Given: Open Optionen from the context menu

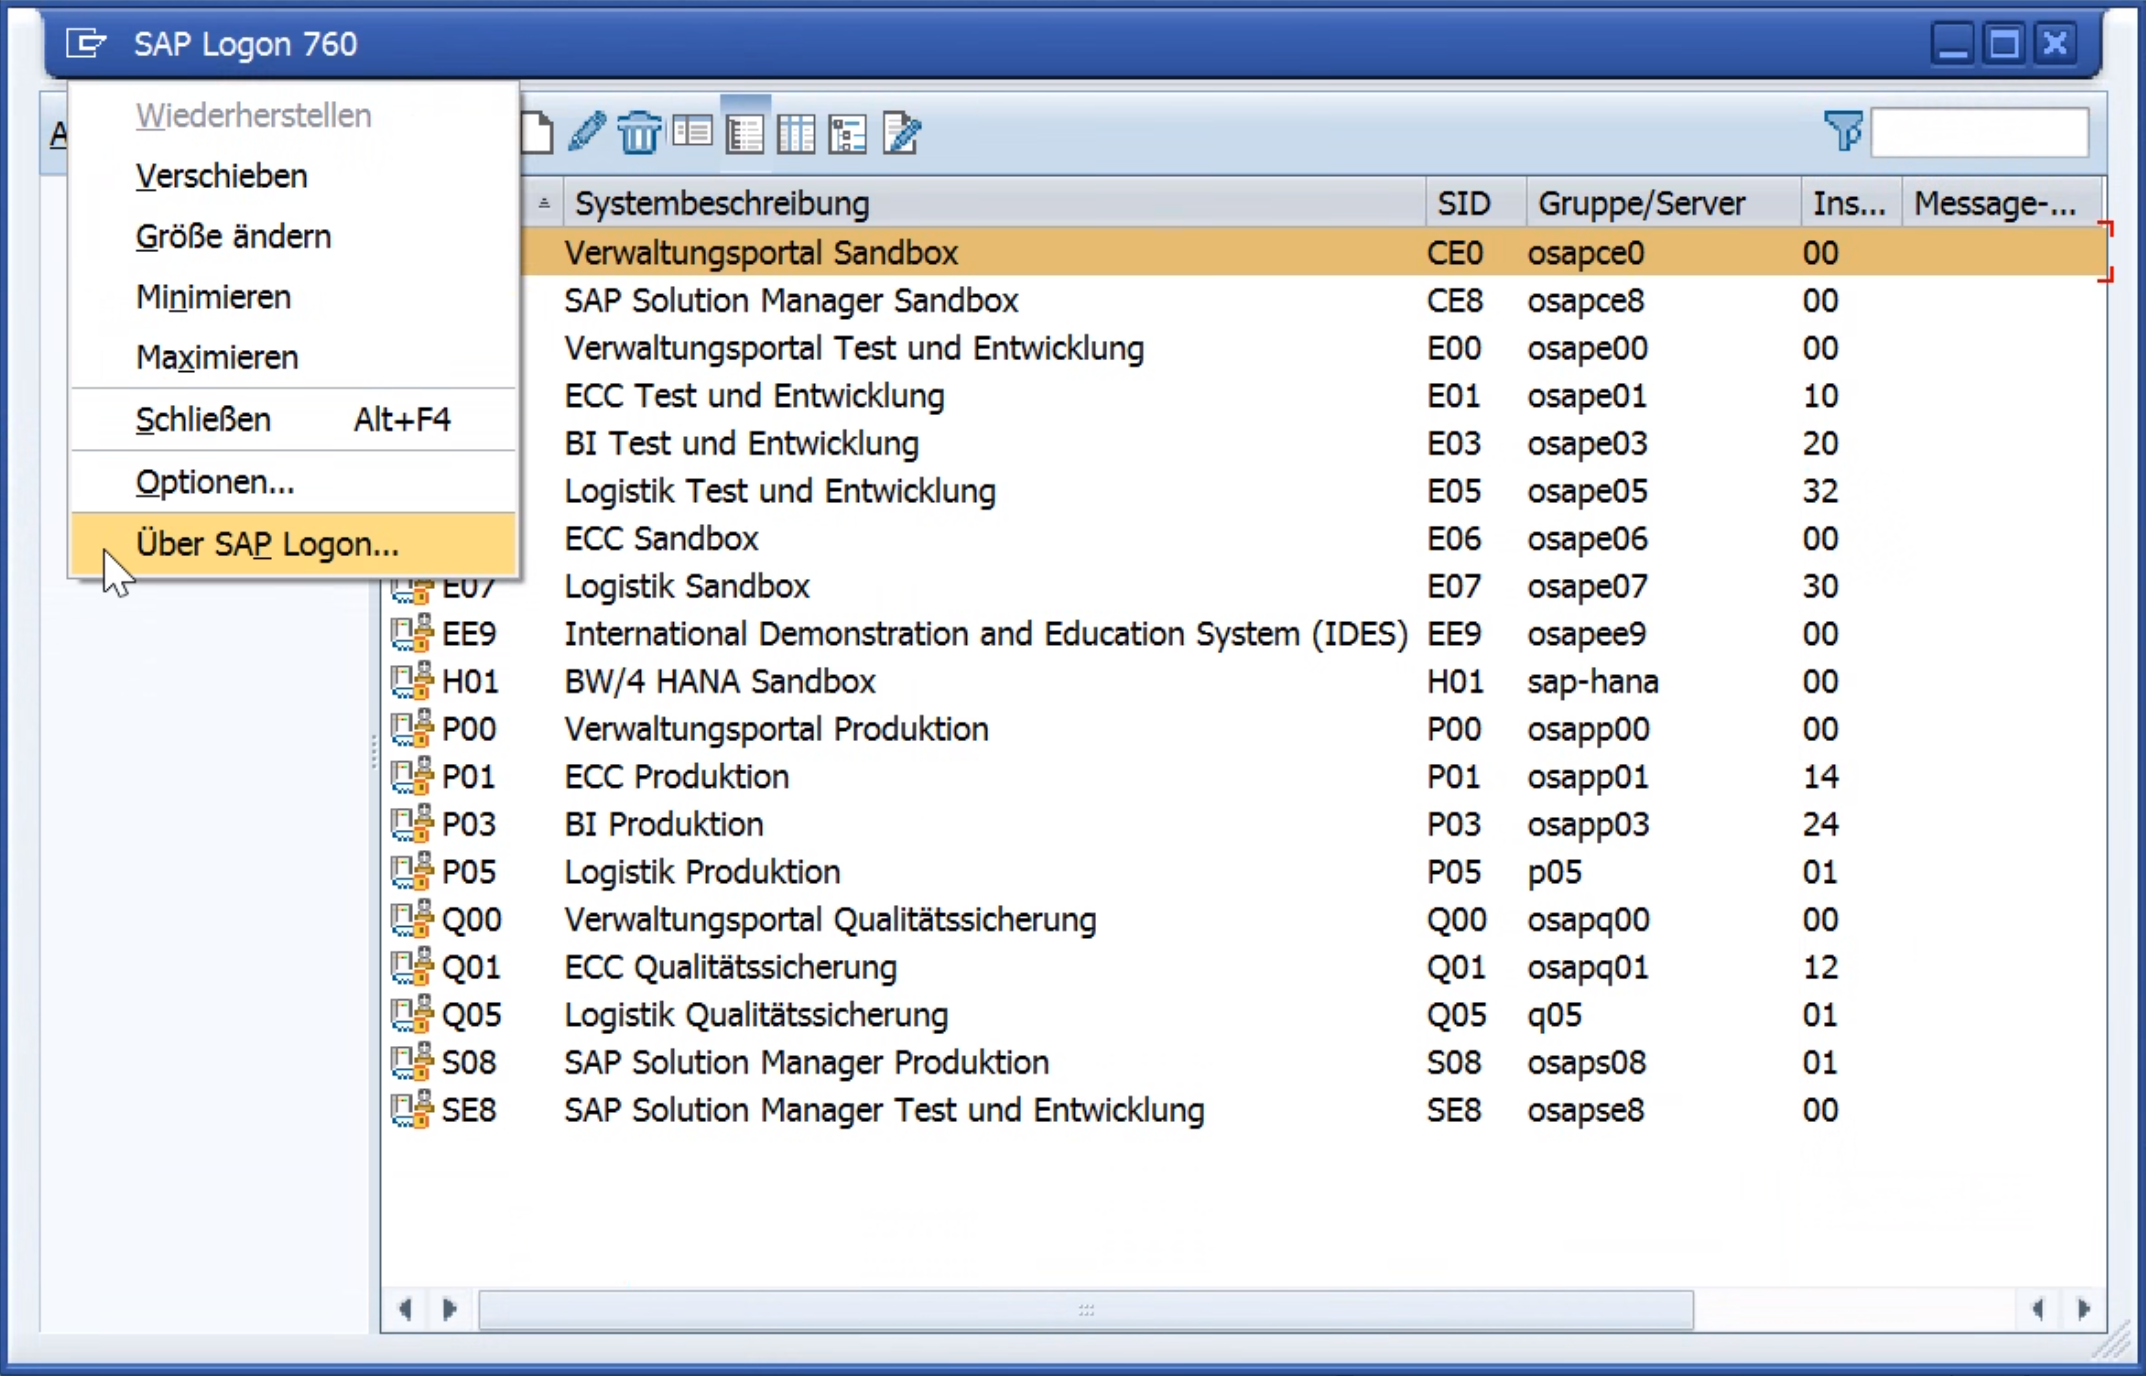Looking at the screenshot, I should click(215, 481).
